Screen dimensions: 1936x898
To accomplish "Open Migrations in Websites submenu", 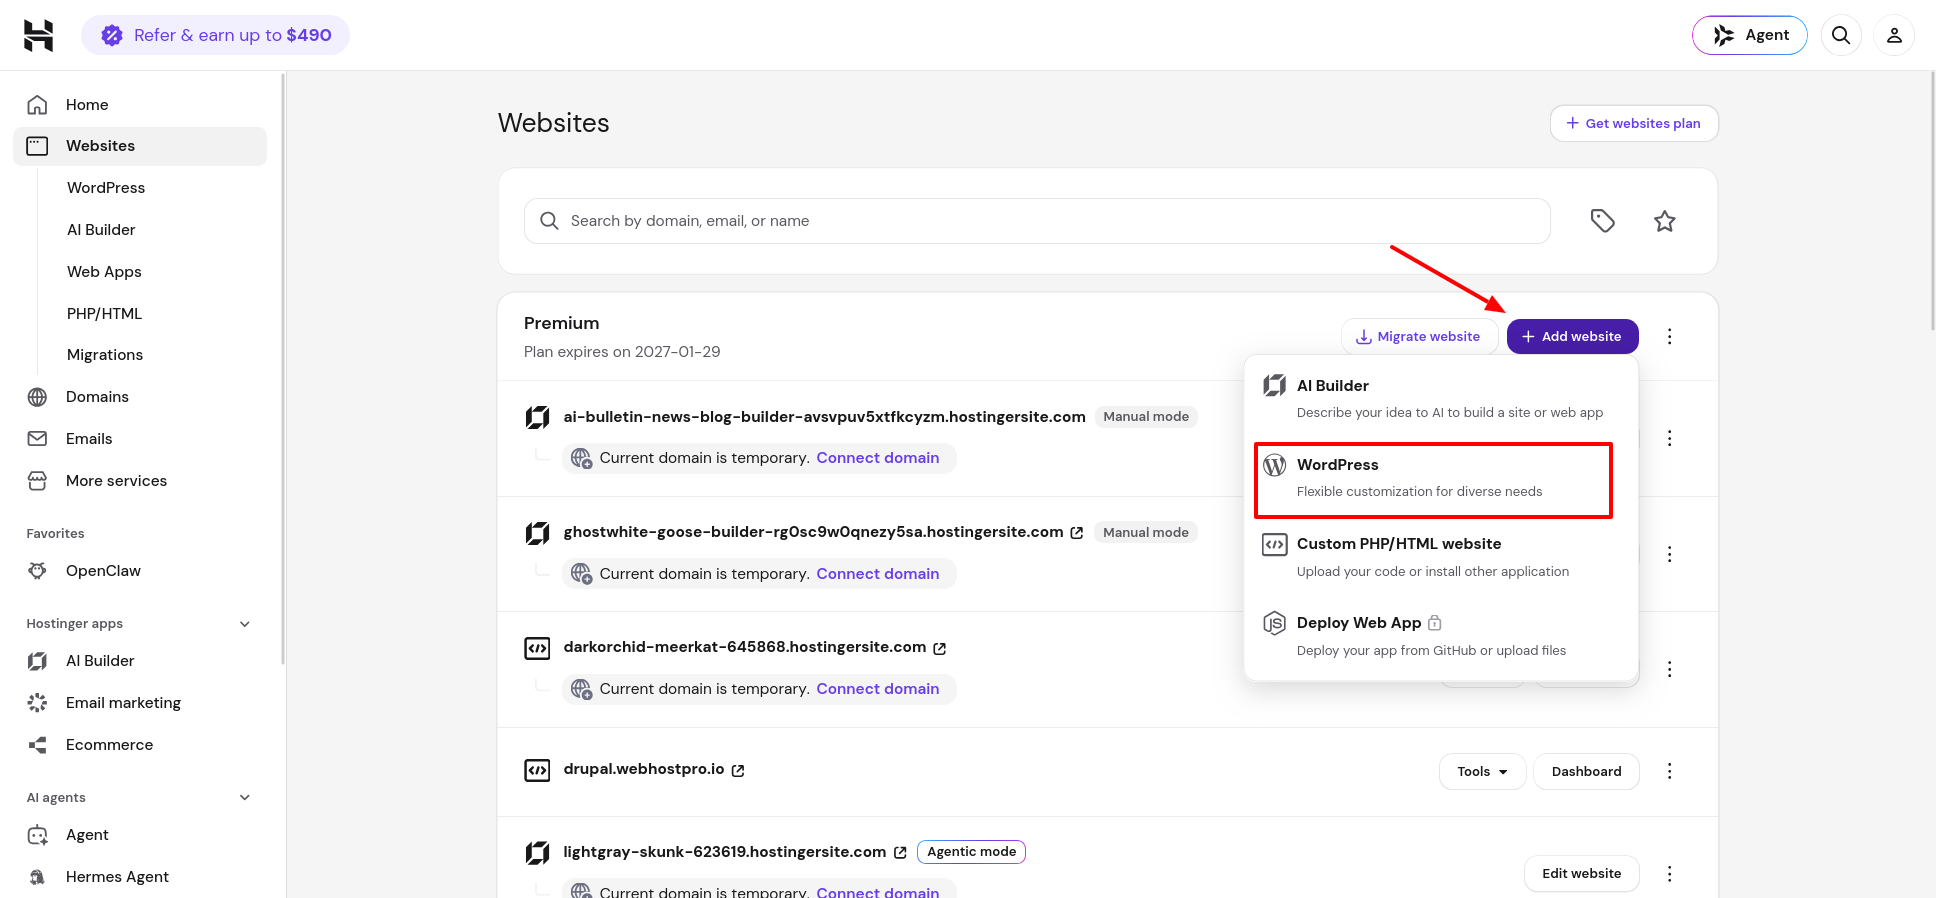I will [x=105, y=355].
